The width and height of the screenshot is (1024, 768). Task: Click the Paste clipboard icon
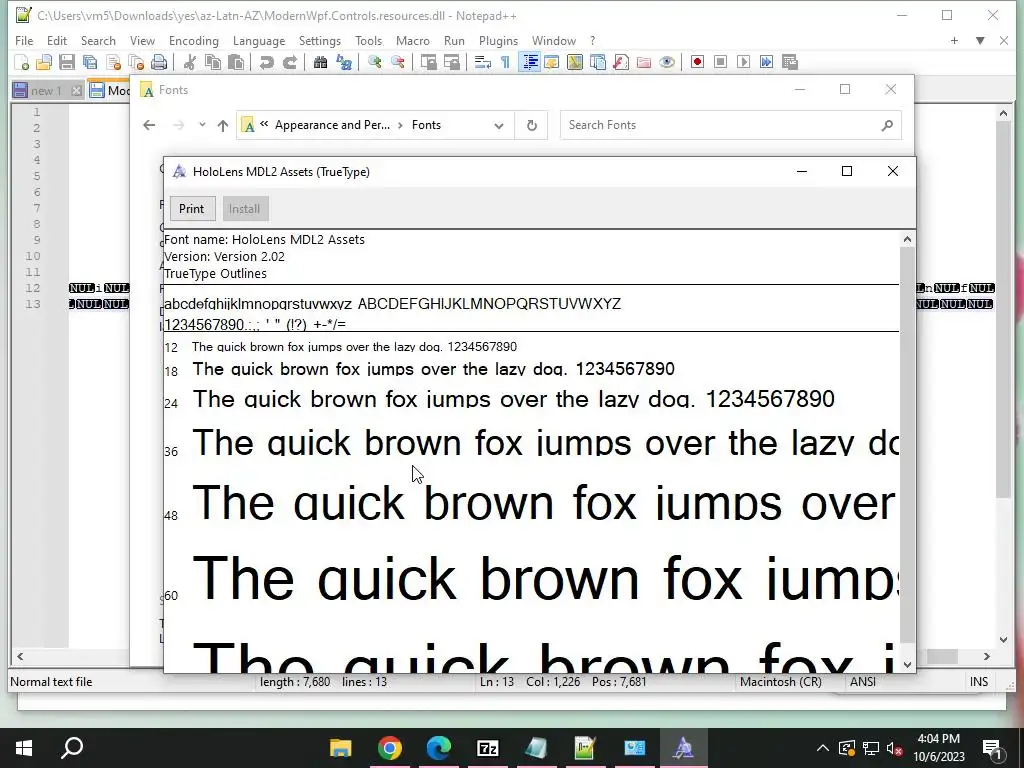click(x=236, y=62)
